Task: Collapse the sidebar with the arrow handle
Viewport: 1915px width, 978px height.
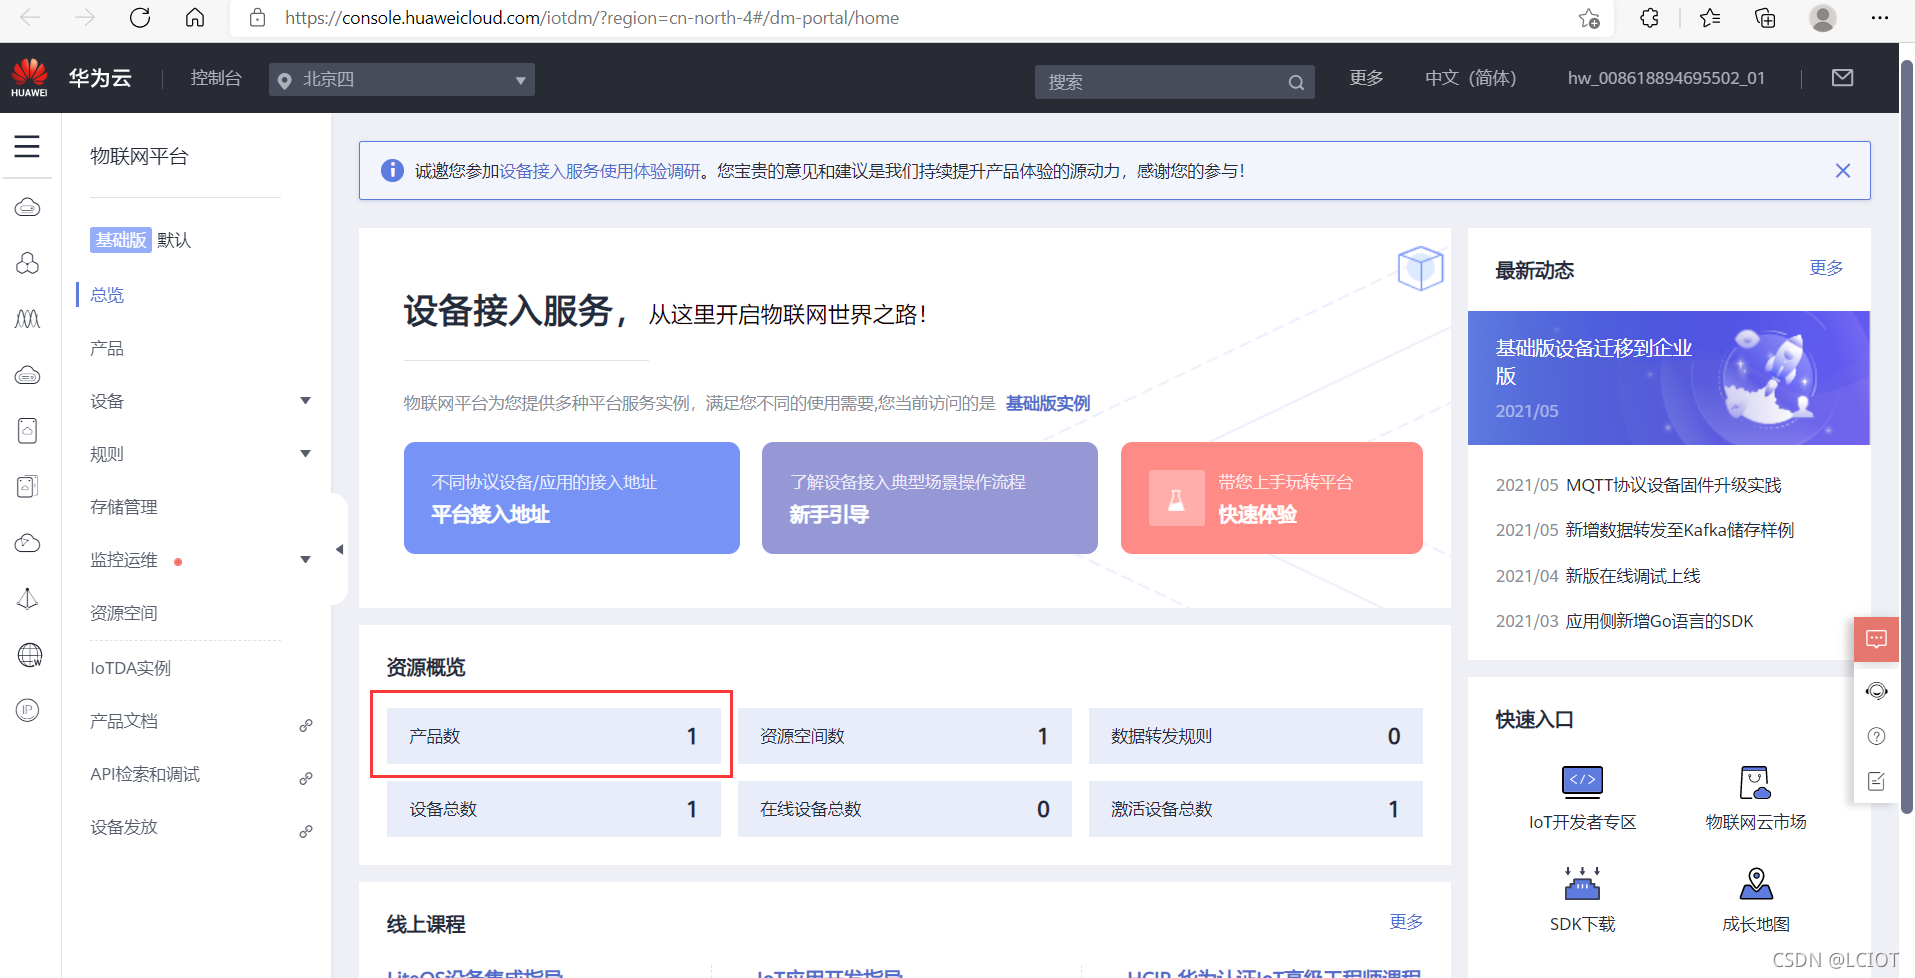Action: click(339, 549)
